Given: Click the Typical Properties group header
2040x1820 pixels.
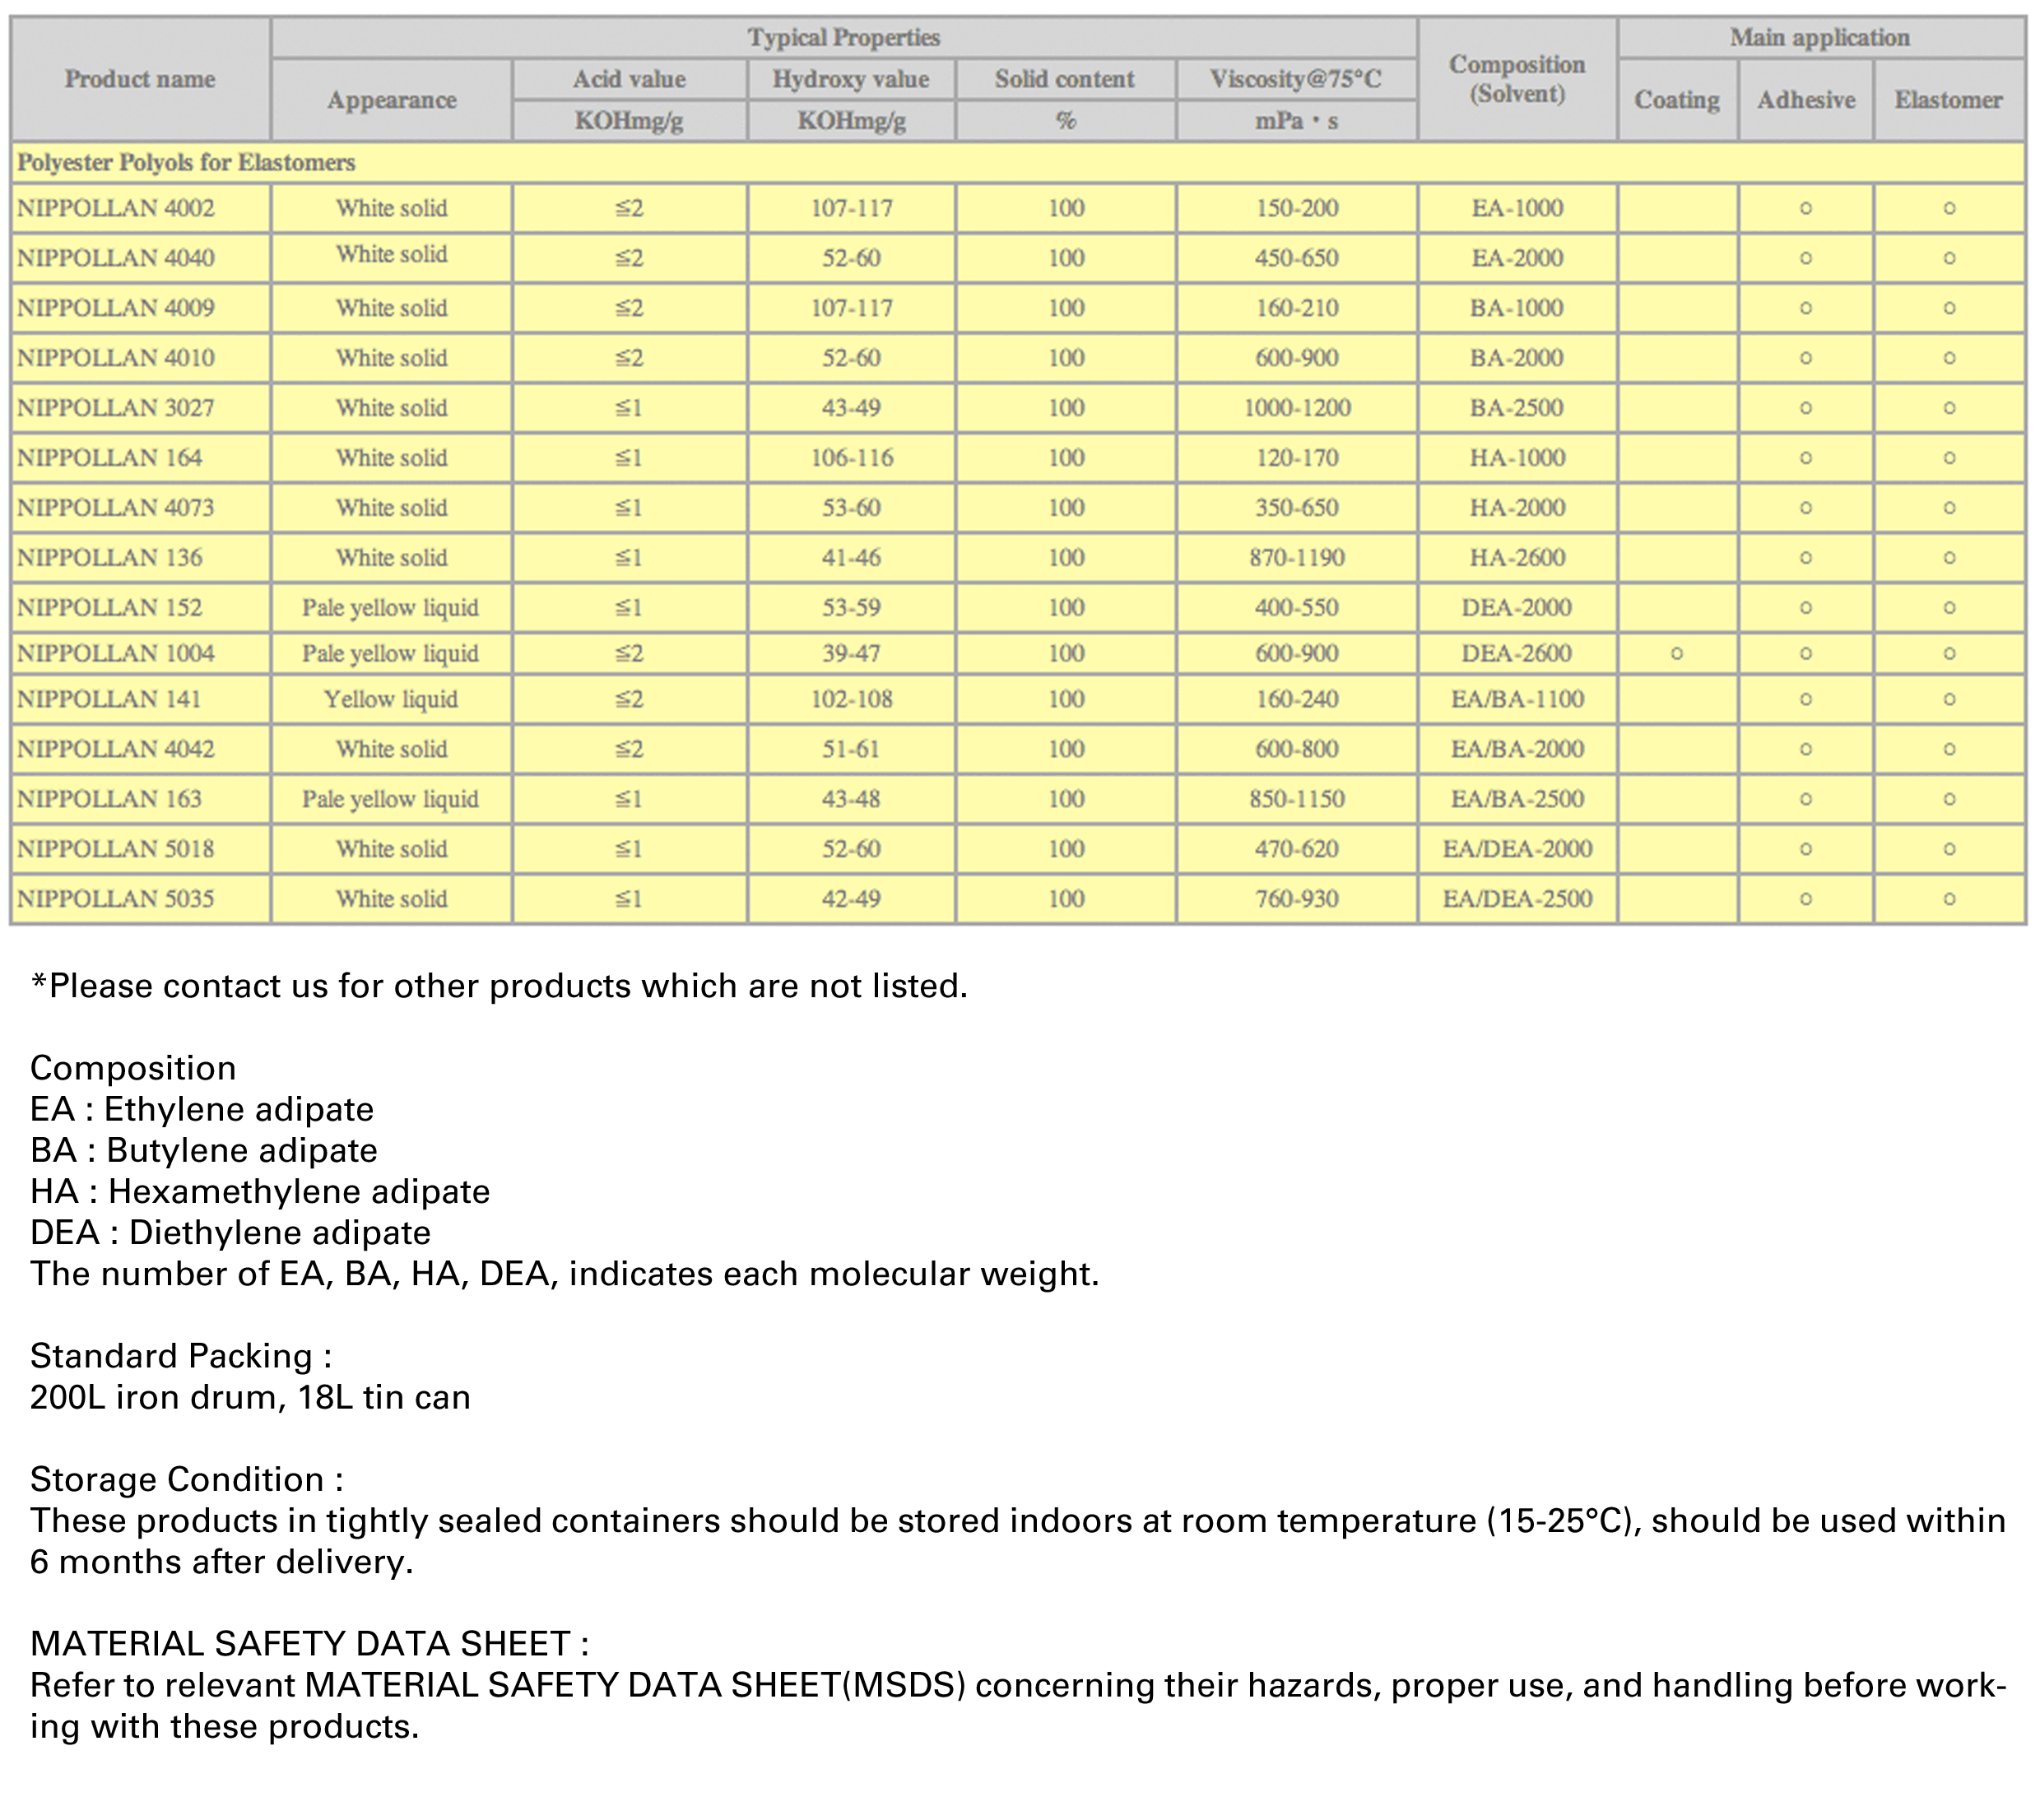Looking at the screenshot, I should click(844, 38).
